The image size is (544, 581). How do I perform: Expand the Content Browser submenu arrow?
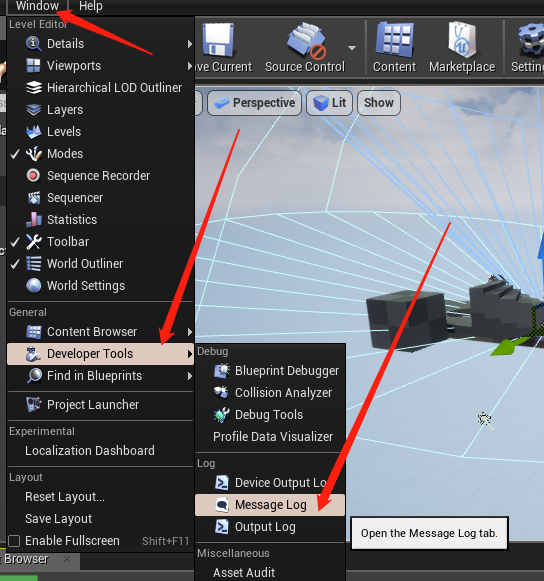tap(190, 332)
